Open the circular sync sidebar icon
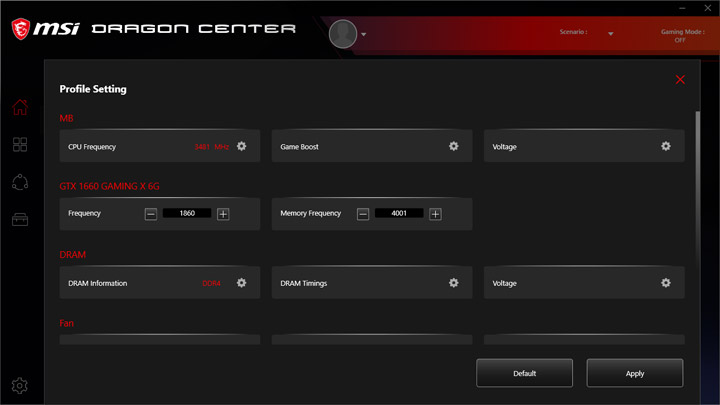Image resolution: width=720 pixels, height=405 pixels. tap(20, 182)
